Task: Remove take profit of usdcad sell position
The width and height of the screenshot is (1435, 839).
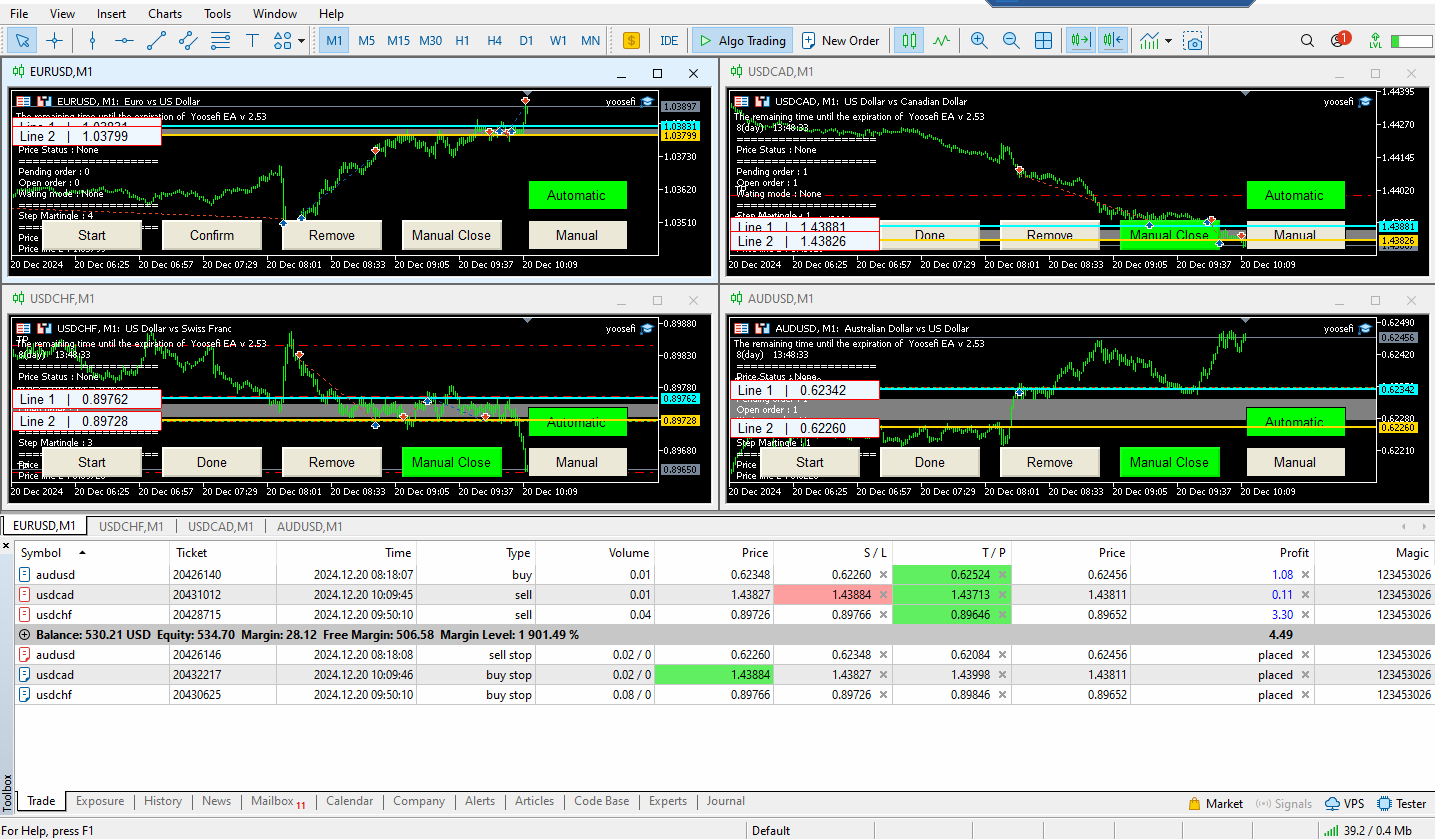Action: point(1002,595)
